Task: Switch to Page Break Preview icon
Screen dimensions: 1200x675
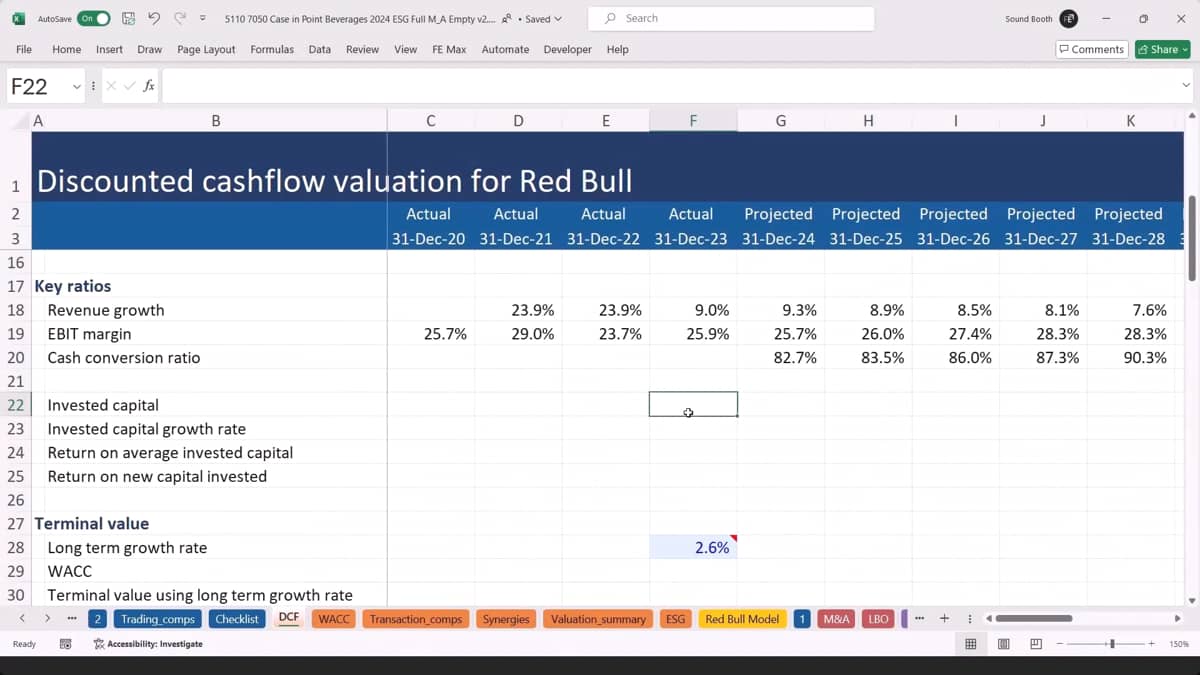Action: pyautogui.click(x=1036, y=644)
